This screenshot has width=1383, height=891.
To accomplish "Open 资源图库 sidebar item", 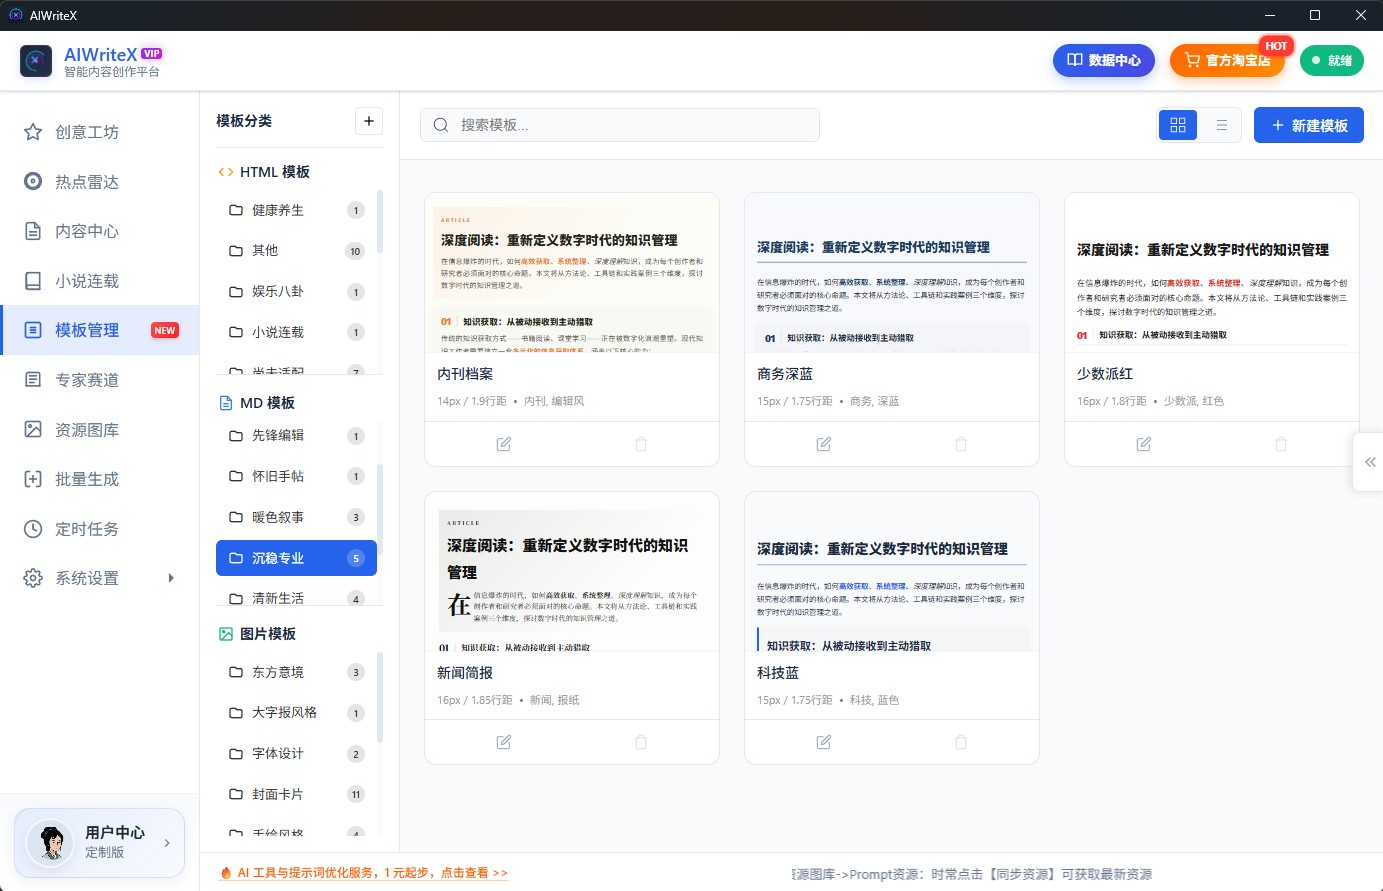I will click(x=100, y=430).
